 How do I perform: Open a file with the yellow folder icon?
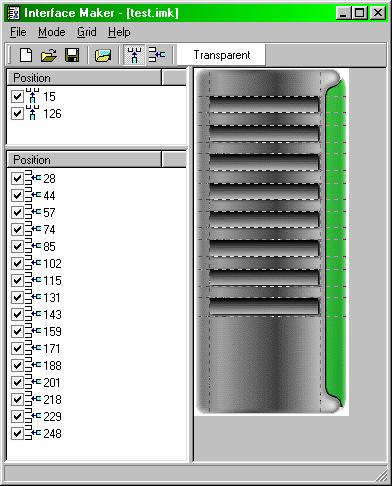pos(49,55)
